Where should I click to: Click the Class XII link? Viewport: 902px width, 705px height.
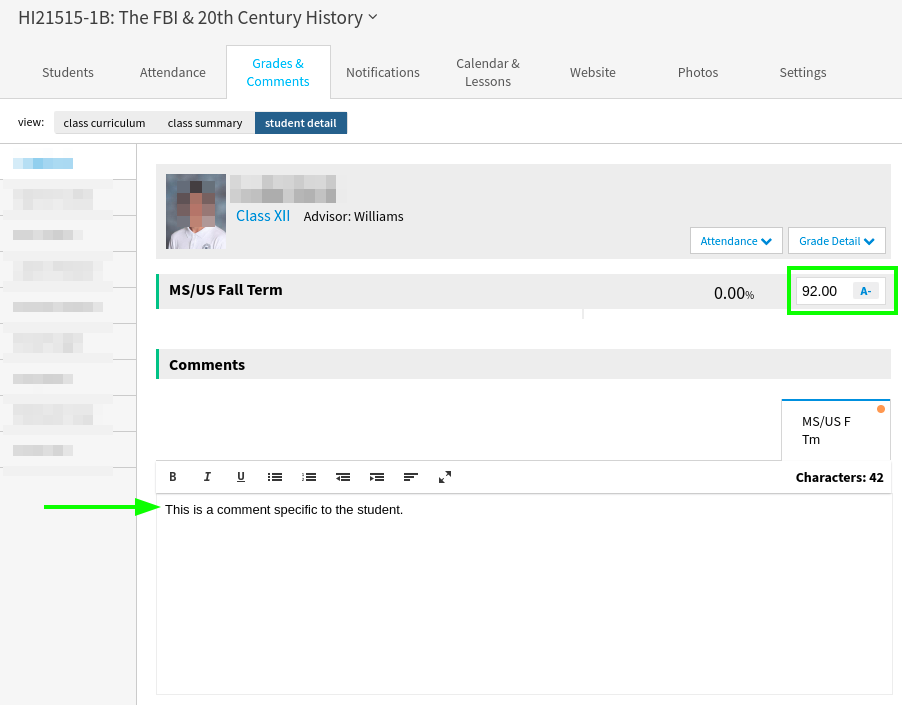click(263, 216)
